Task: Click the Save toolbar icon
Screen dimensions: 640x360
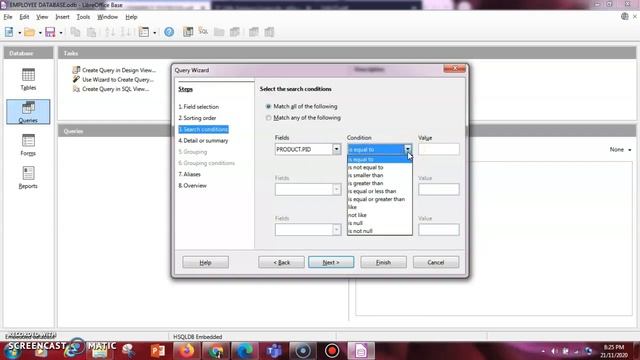Action: [50, 32]
